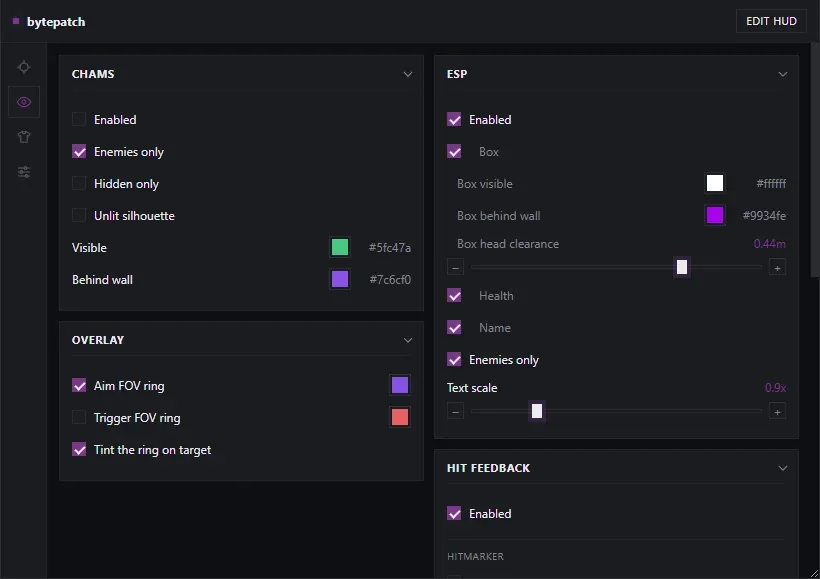This screenshot has height=579, width=820.
Task: Click the #5fc47a hex value
Action: click(390, 248)
